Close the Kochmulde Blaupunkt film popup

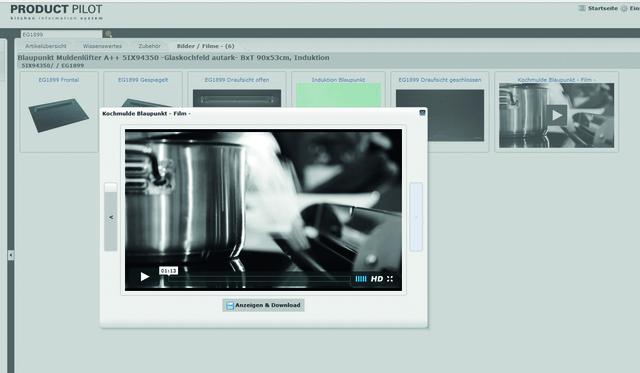(422, 113)
